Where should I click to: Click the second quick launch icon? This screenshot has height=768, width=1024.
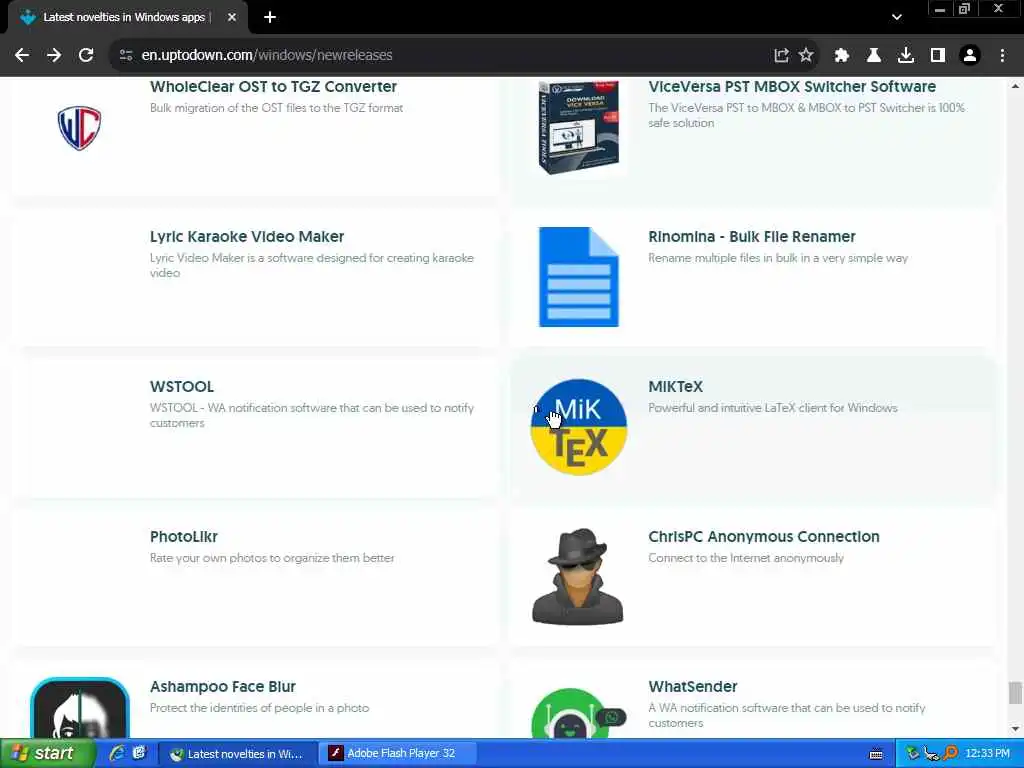(x=139, y=753)
